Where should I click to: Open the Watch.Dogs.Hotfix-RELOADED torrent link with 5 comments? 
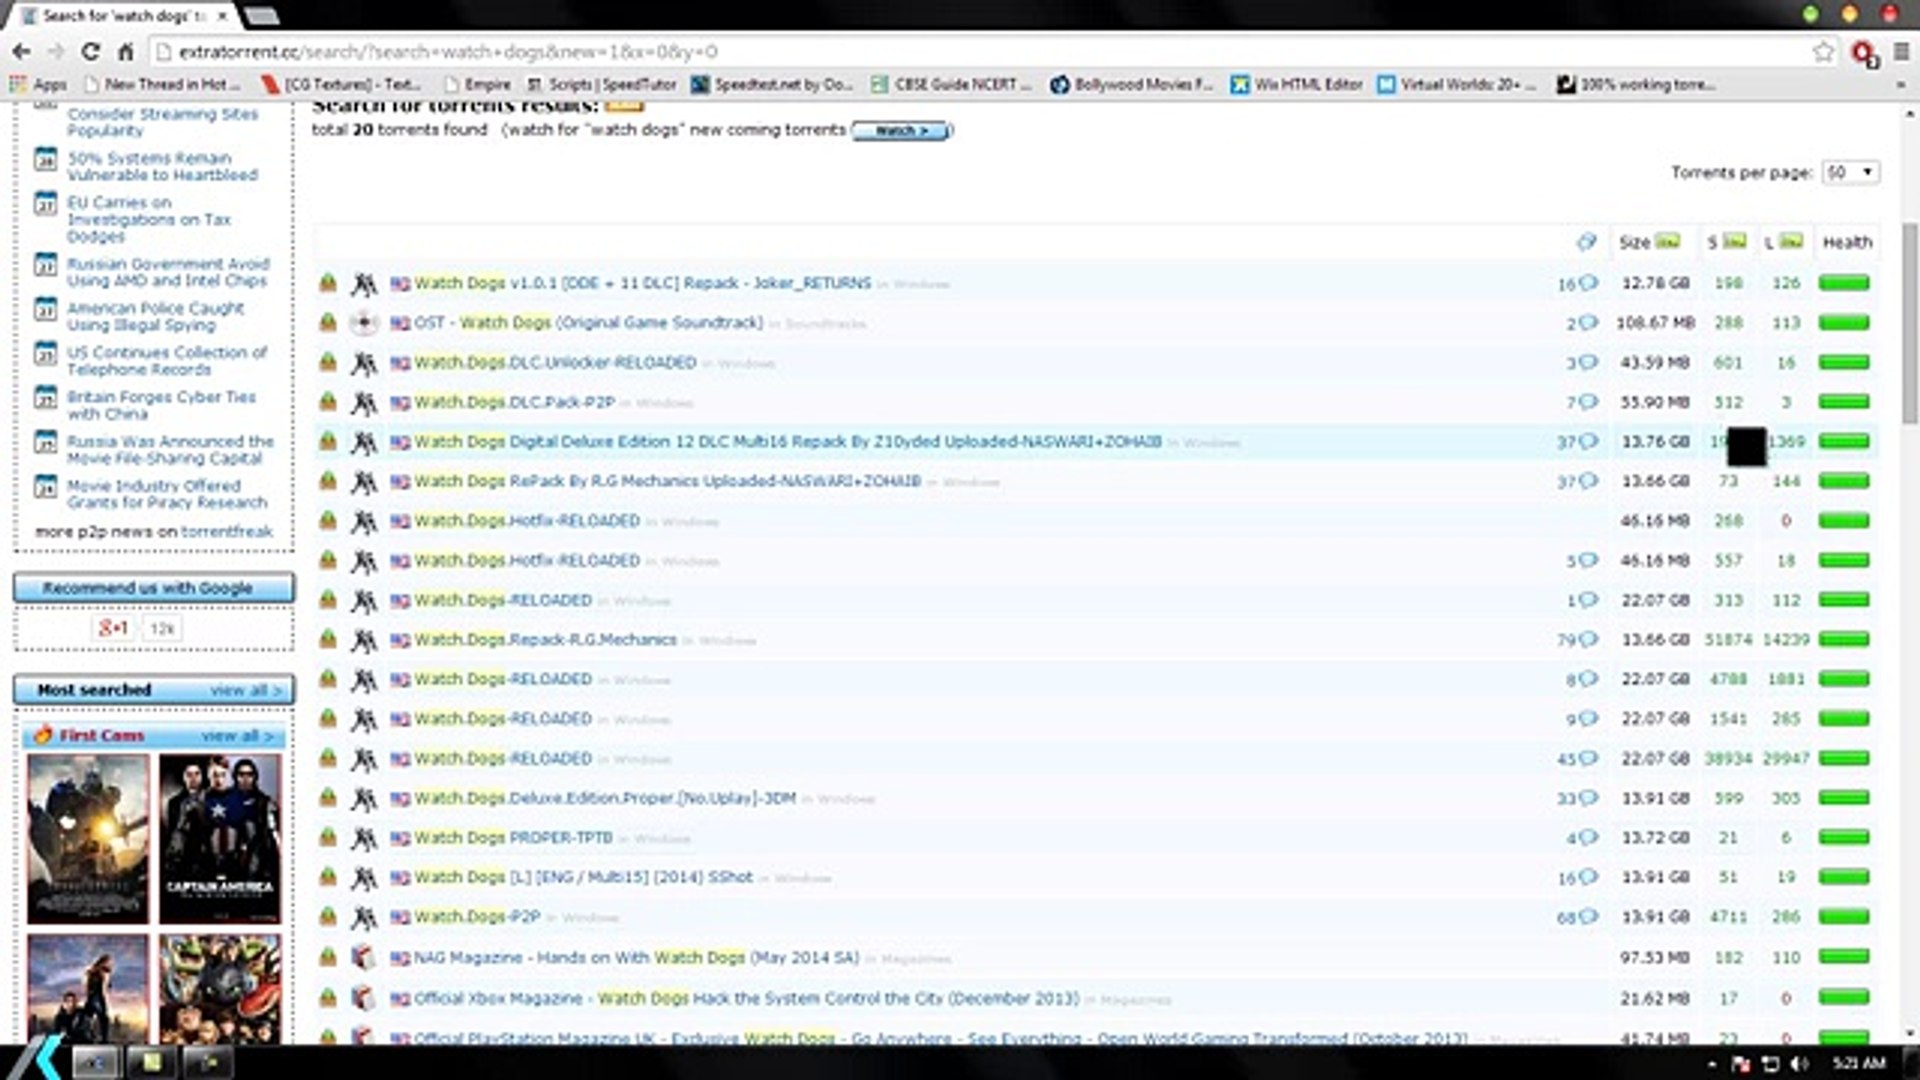tap(526, 560)
